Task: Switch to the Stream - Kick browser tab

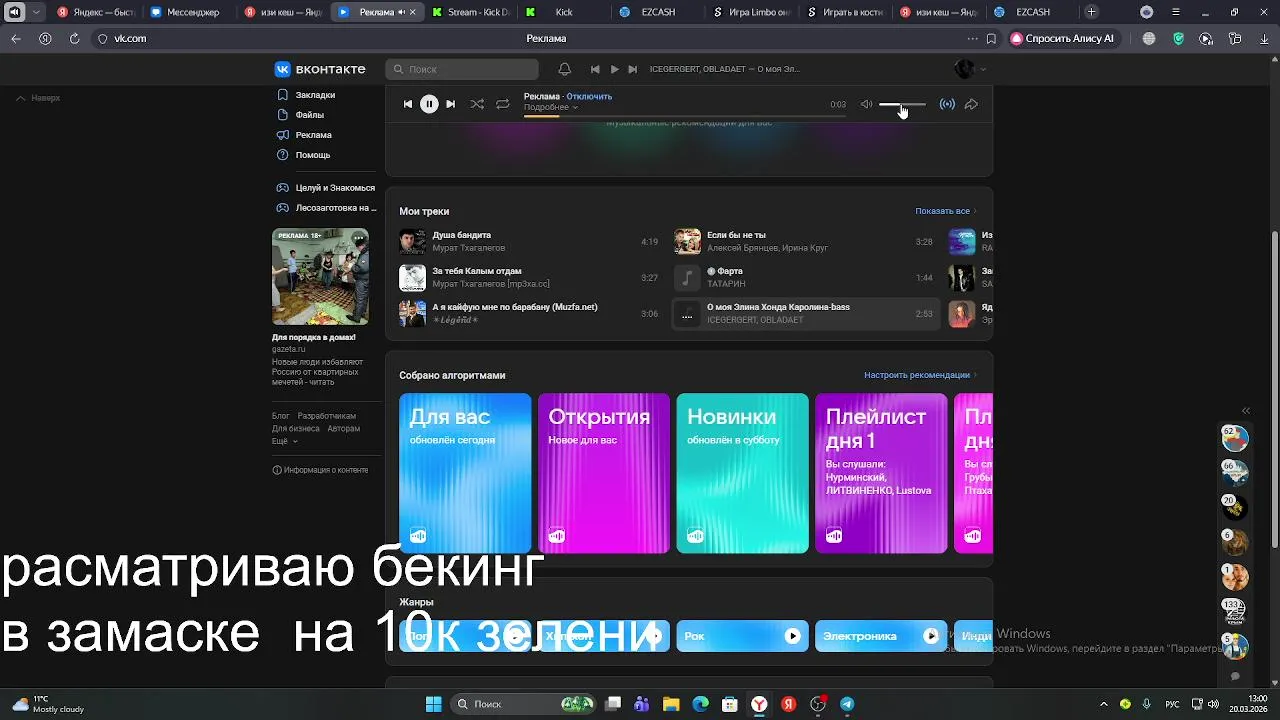Action: tap(472, 12)
